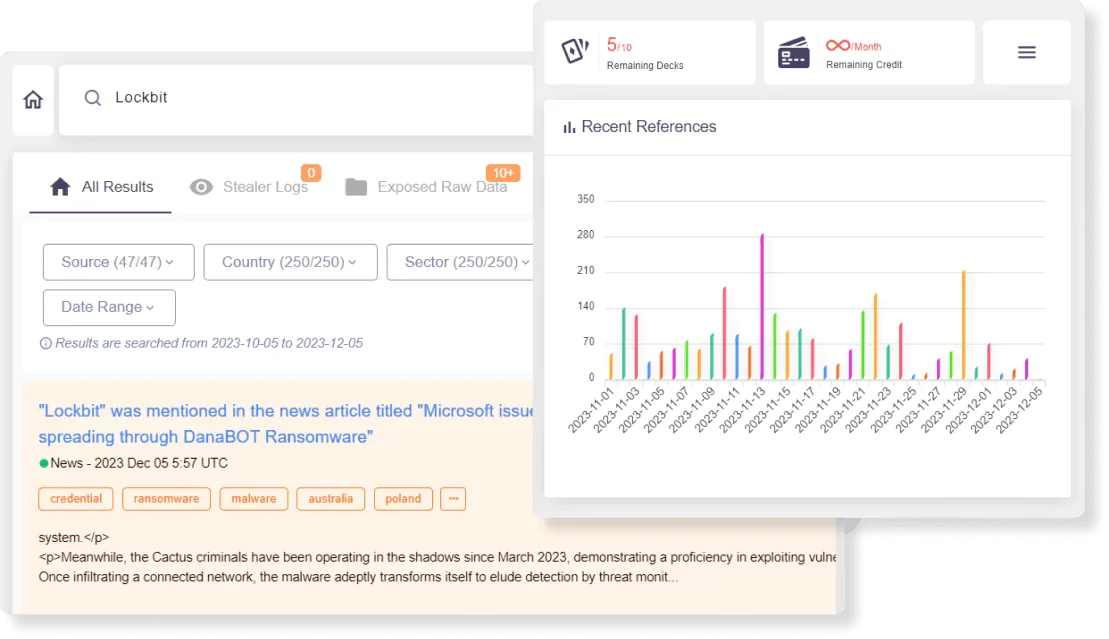The width and height of the screenshot is (1109, 639).
Task: Click the orange 10+ badge
Action: (503, 173)
